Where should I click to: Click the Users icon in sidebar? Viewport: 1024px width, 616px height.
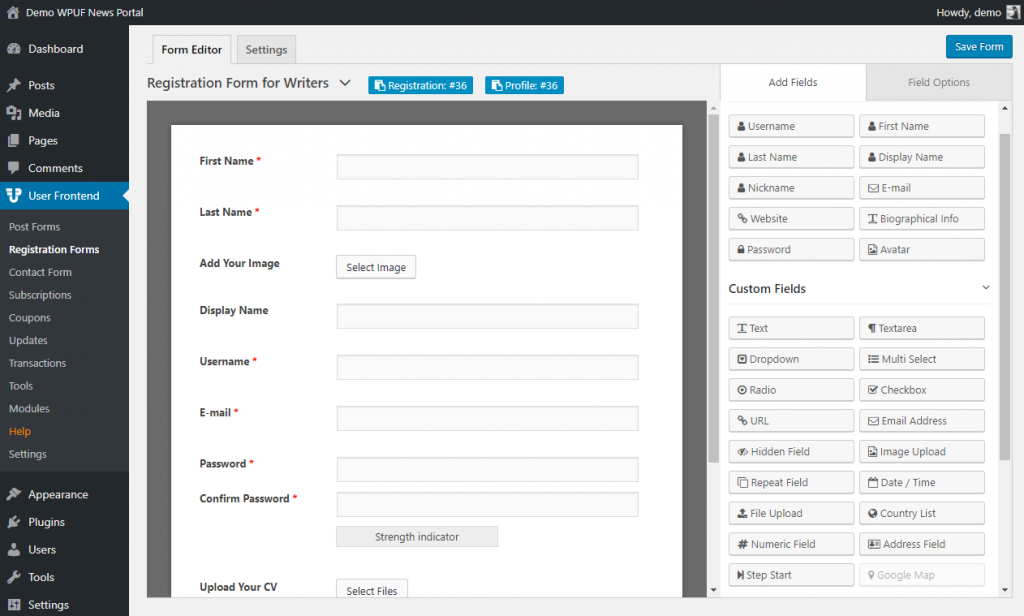(14, 549)
